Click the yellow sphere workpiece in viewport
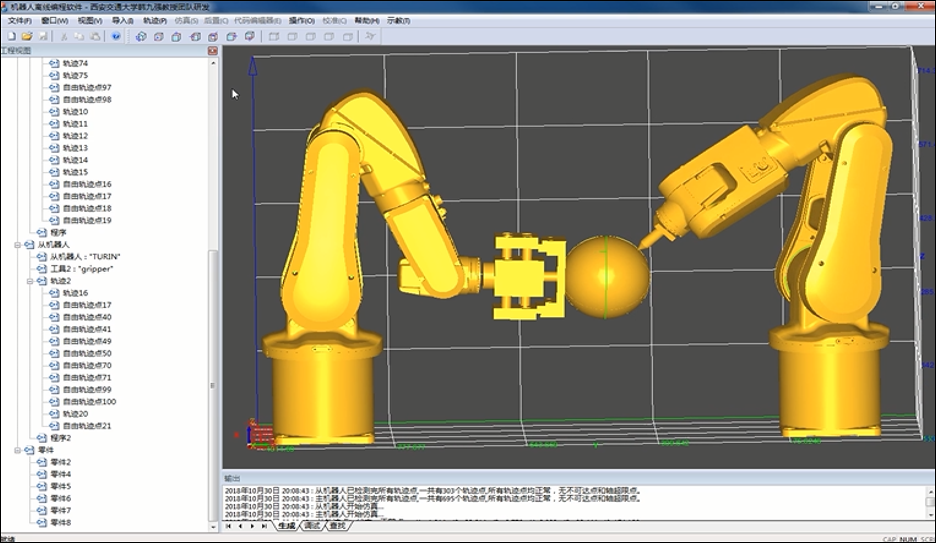Screen dimensions: 936x543 [x=607, y=276]
